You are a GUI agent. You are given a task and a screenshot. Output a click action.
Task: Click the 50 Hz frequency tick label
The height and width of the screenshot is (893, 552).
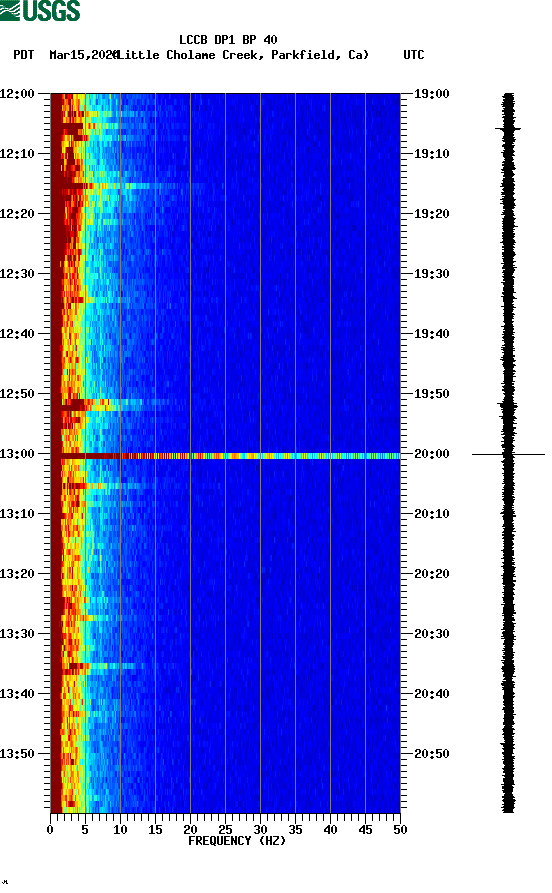point(400,830)
